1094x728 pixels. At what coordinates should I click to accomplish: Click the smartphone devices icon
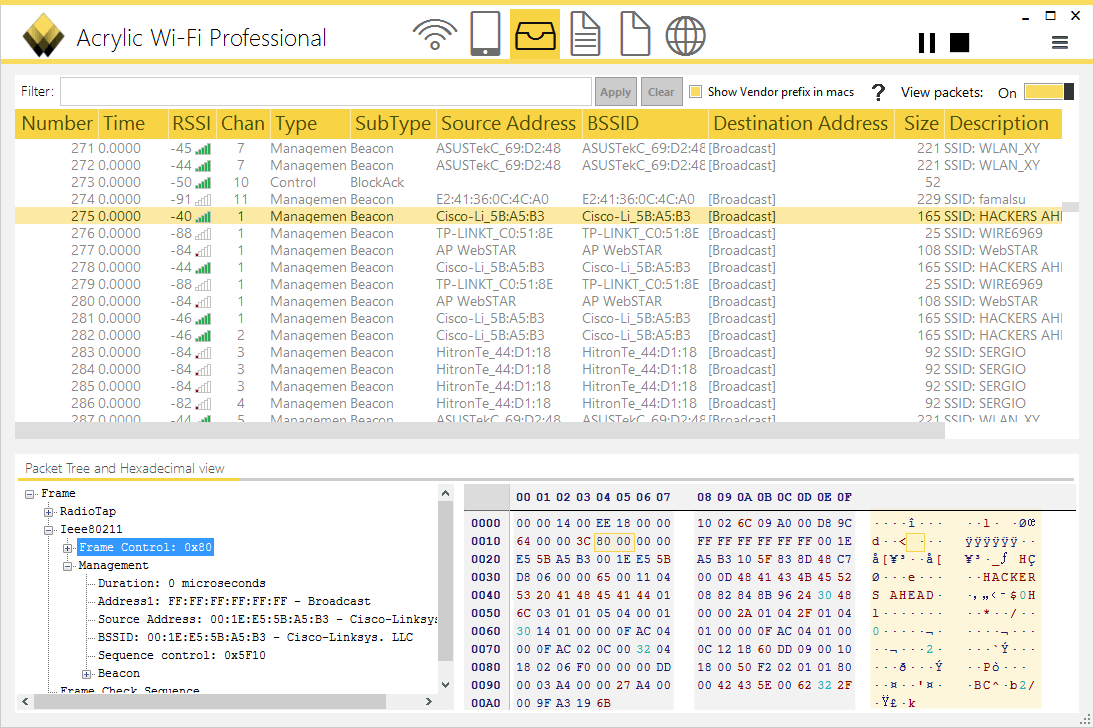(x=485, y=35)
